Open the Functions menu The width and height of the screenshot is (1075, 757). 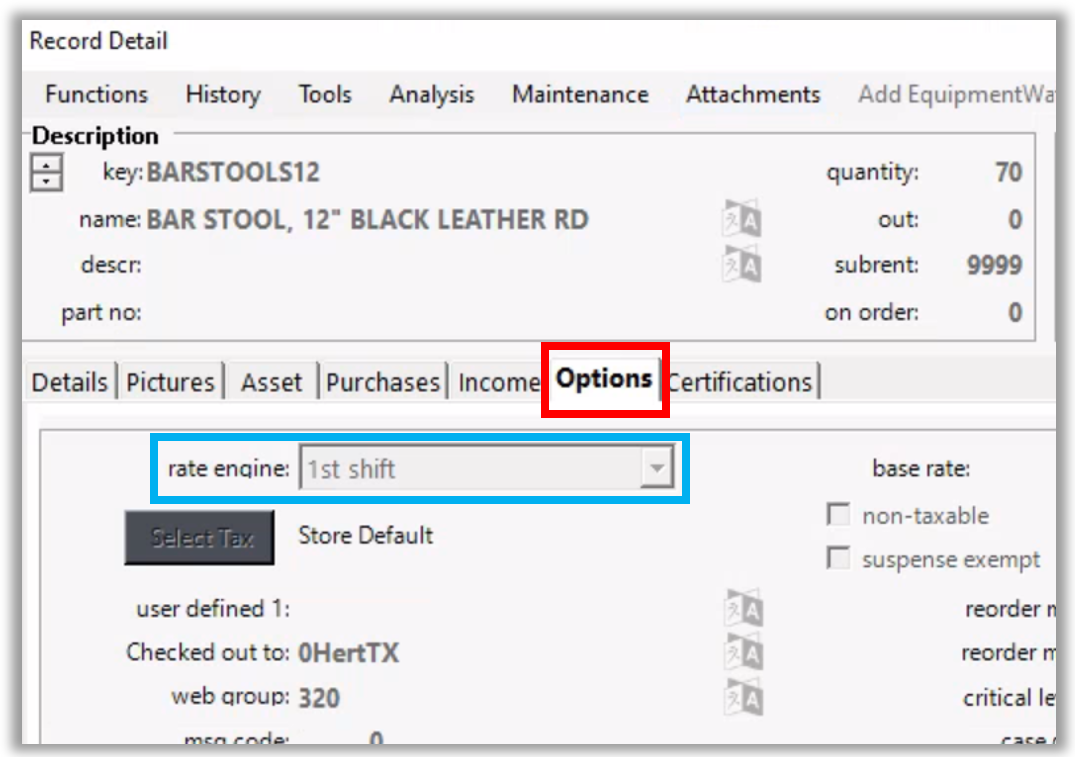point(96,94)
